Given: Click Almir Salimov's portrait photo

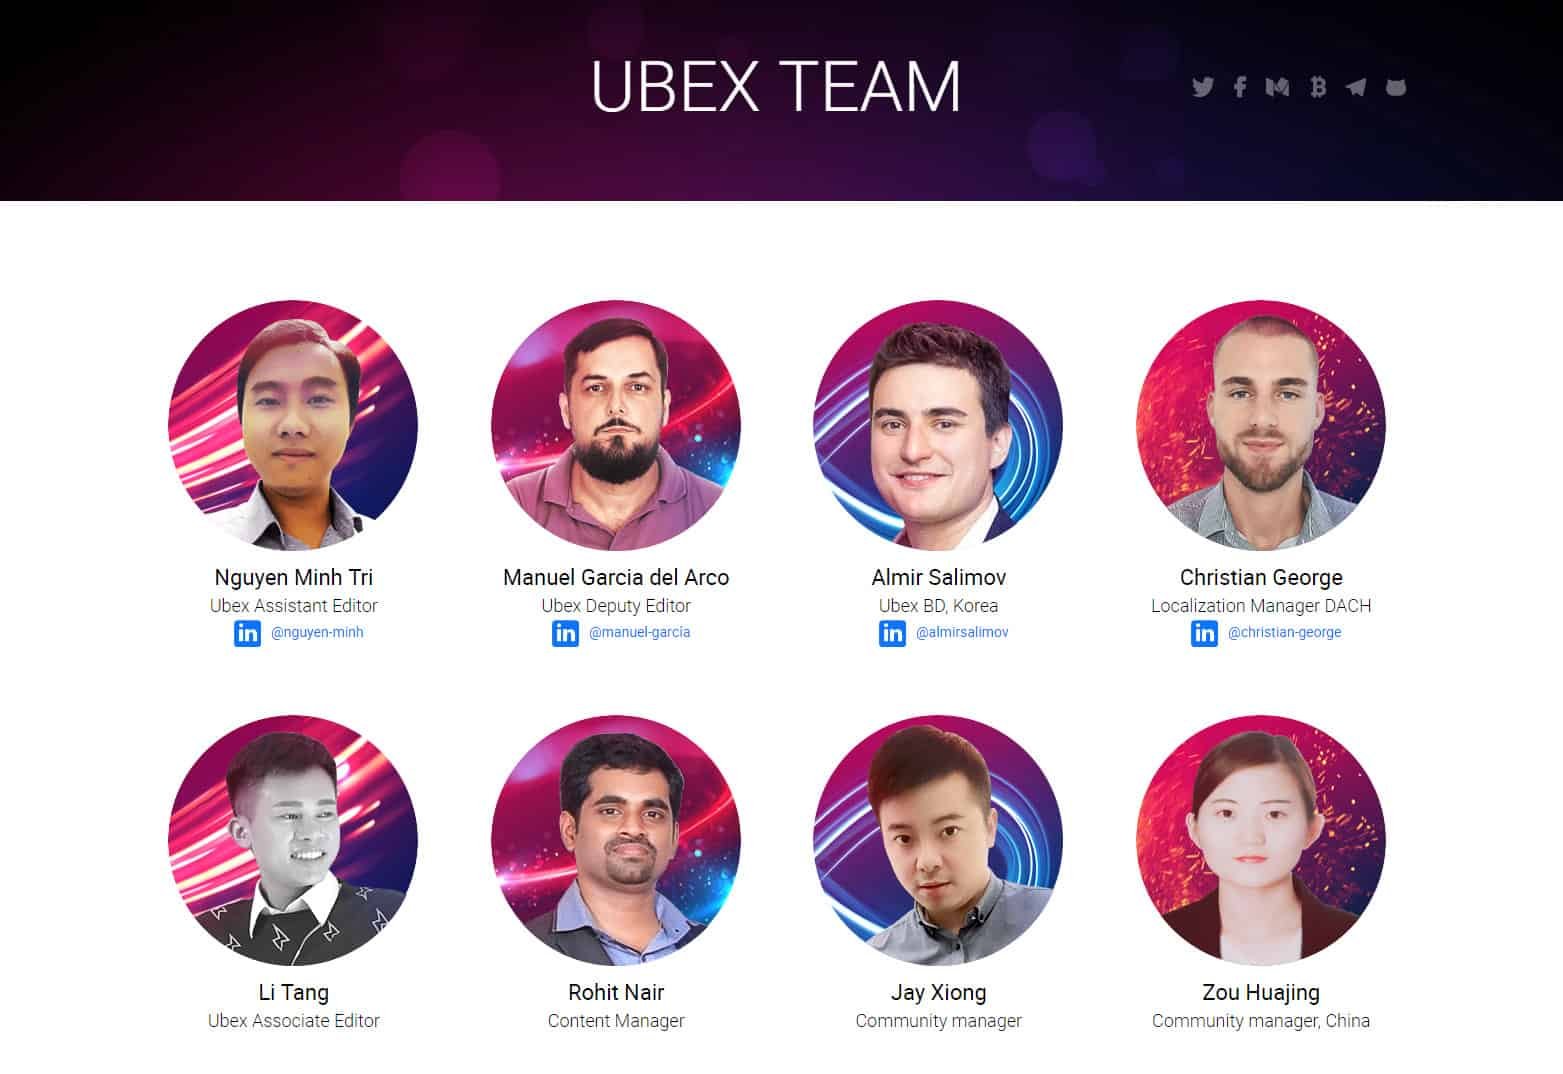Looking at the screenshot, I should tap(938, 425).
